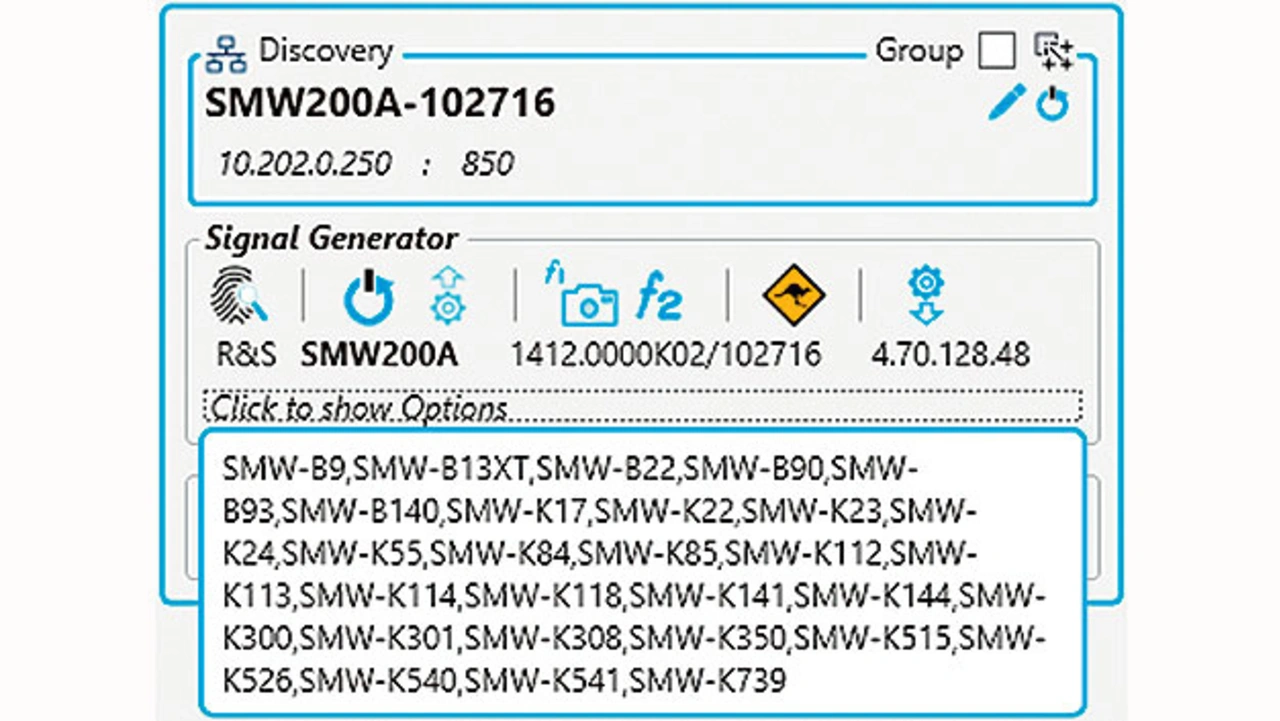This screenshot has width=1280, height=721.
Task: Edit device name with pencil icon
Action: point(1006,103)
